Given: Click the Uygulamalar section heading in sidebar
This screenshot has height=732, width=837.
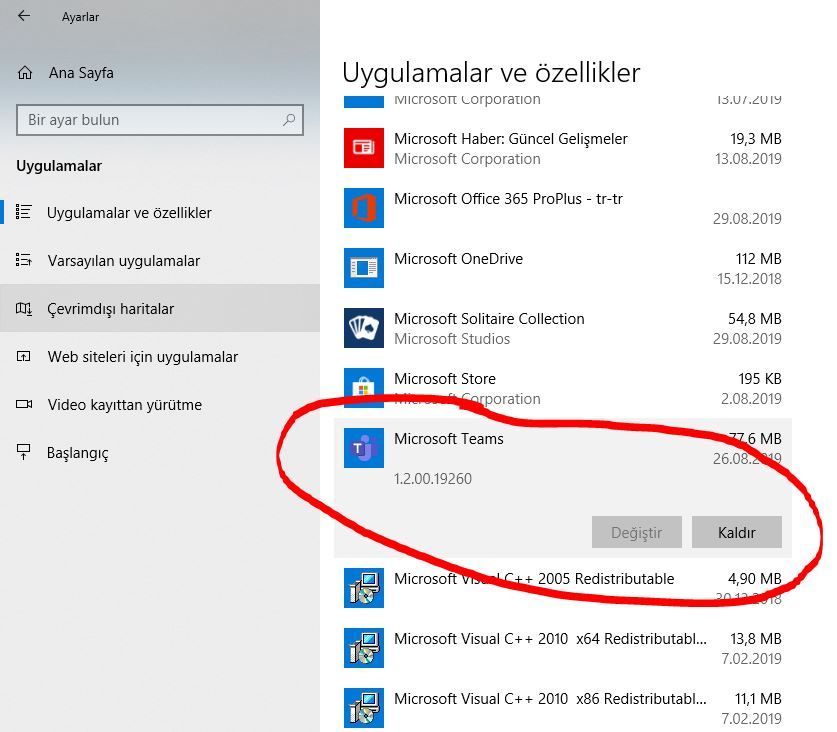Looking at the screenshot, I should tap(59, 166).
